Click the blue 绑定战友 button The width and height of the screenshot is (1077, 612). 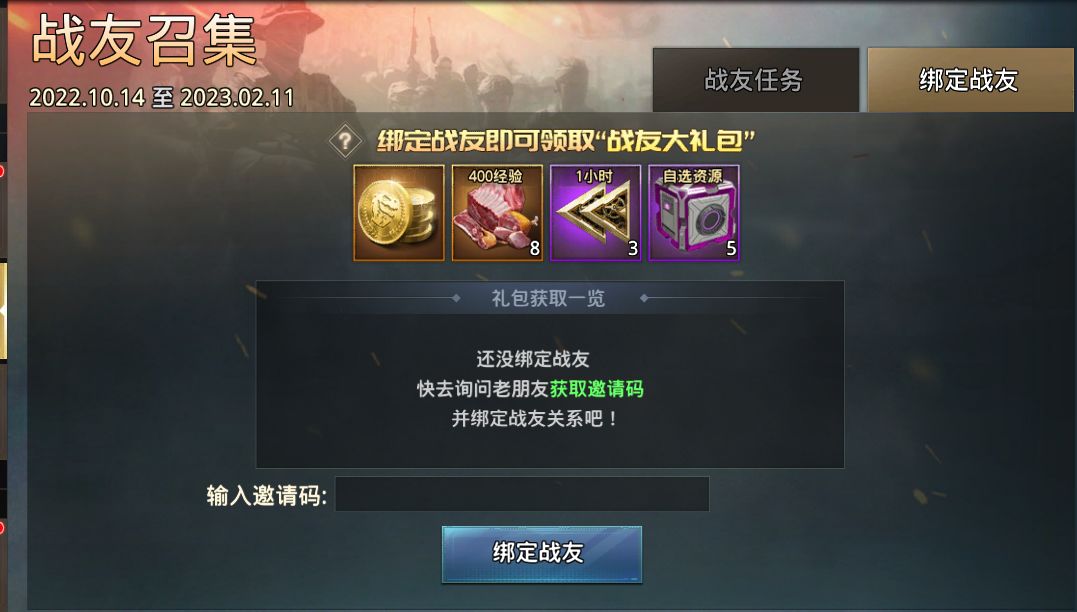[541, 554]
